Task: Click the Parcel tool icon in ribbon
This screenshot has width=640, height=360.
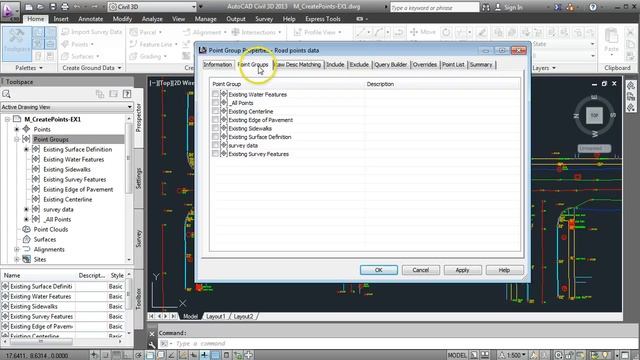Action: tap(133, 32)
